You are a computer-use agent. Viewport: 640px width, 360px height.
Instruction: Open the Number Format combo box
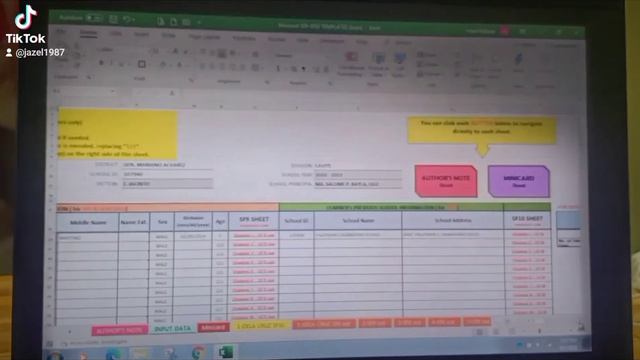(x=302, y=56)
